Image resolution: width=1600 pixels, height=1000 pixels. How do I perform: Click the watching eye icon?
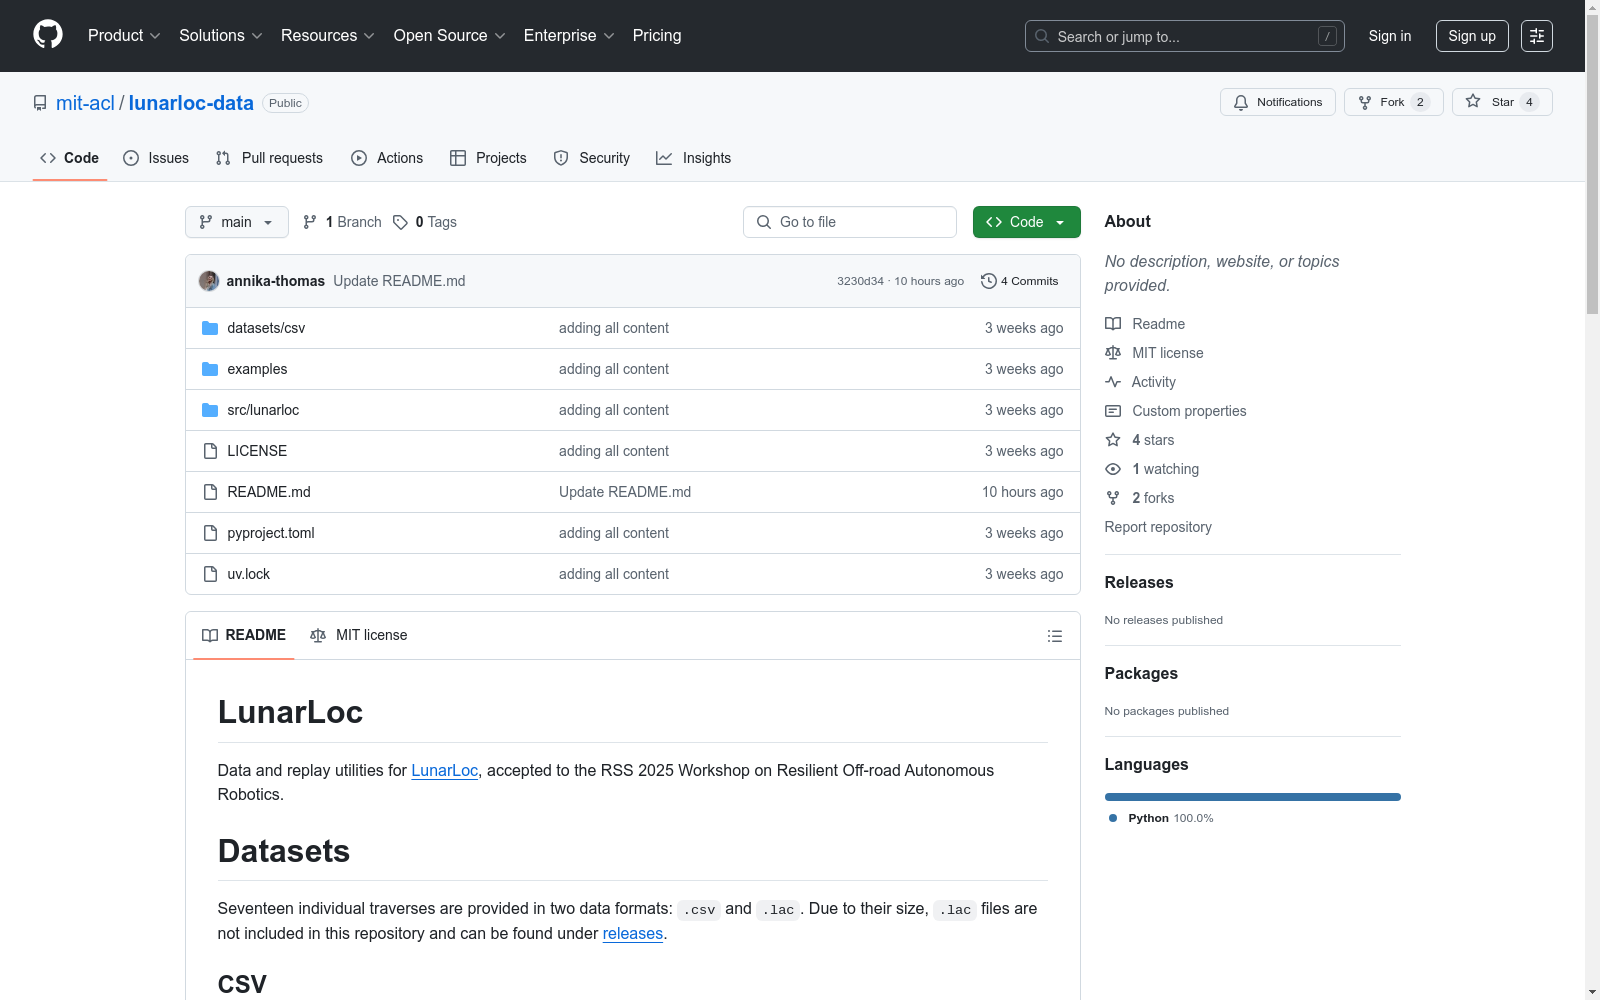[x=1113, y=469]
